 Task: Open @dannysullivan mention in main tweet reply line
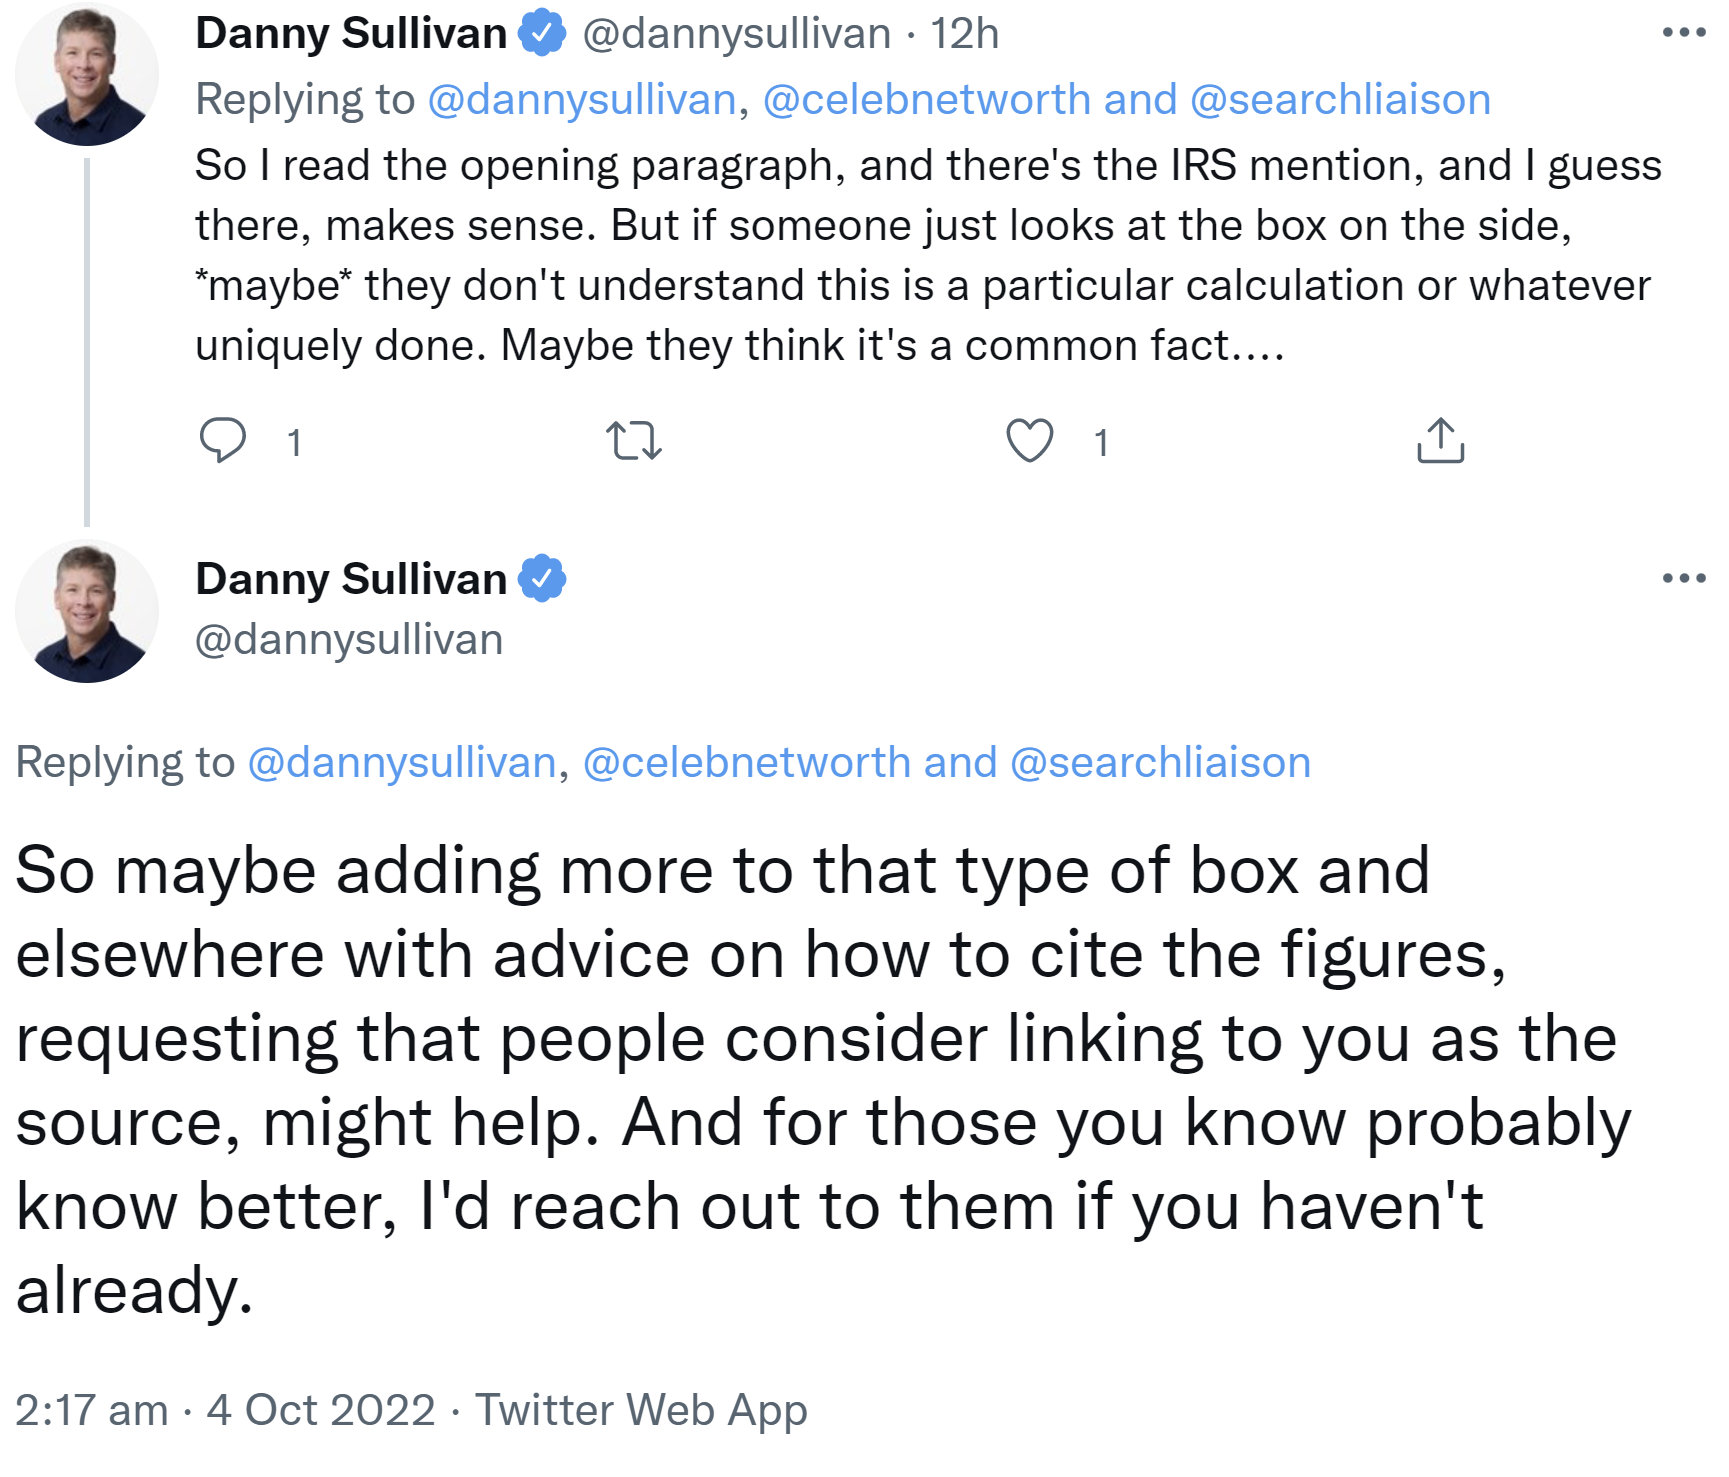402,763
